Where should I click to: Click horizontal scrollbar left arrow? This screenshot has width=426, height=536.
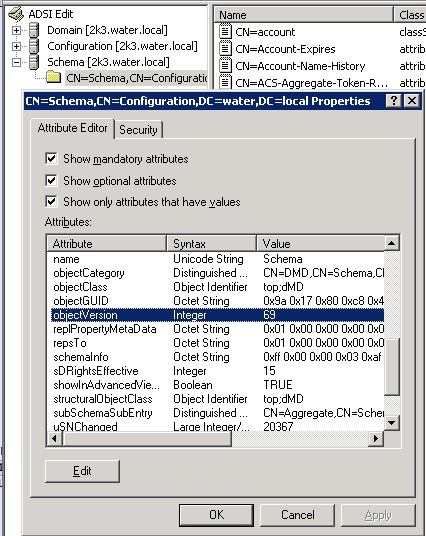click(55, 438)
